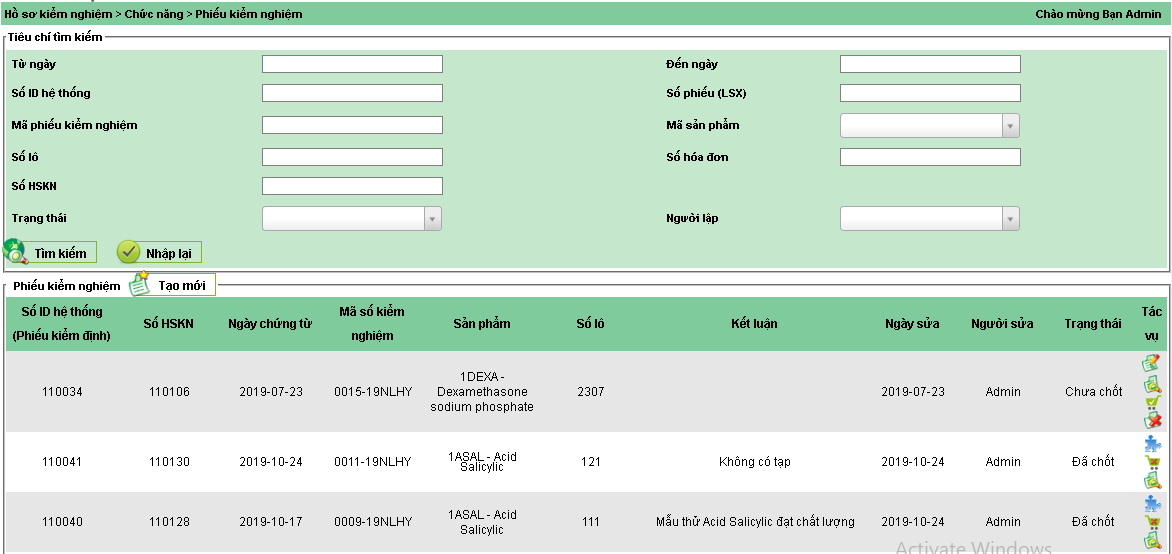Image resolution: width=1172 pixels, height=554 pixels.
Task: Open the Mã sản phẩm dropdown
Action: pyautogui.click(x=930, y=126)
